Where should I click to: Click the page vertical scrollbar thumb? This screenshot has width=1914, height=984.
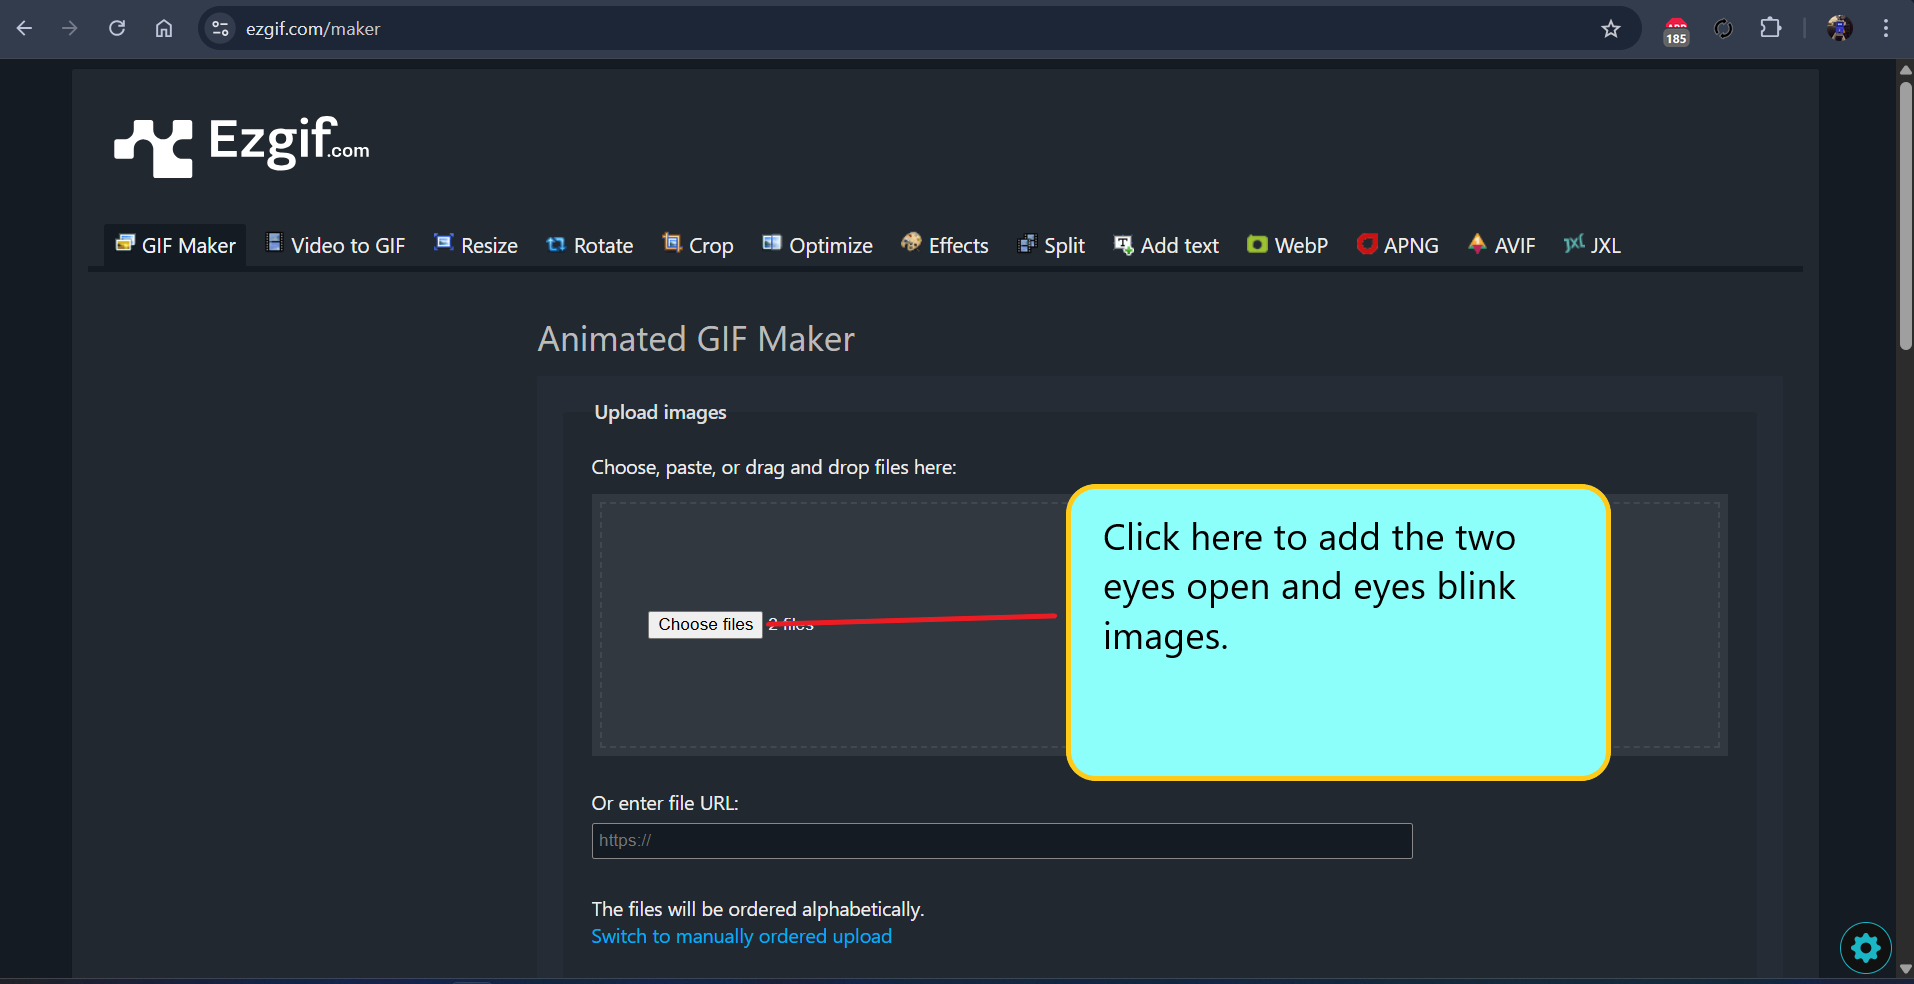1905,215
